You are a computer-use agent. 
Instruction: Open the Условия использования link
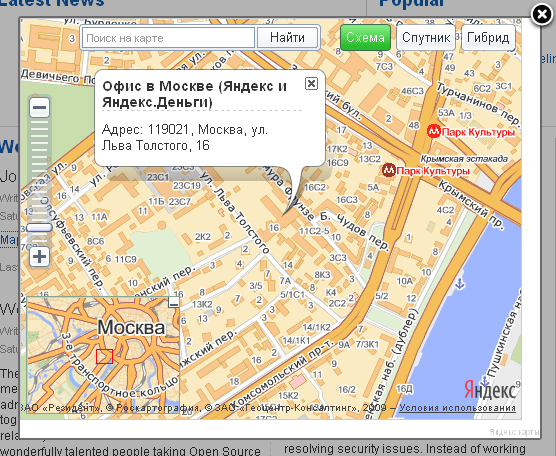pyautogui.click(x=457, y=408)
